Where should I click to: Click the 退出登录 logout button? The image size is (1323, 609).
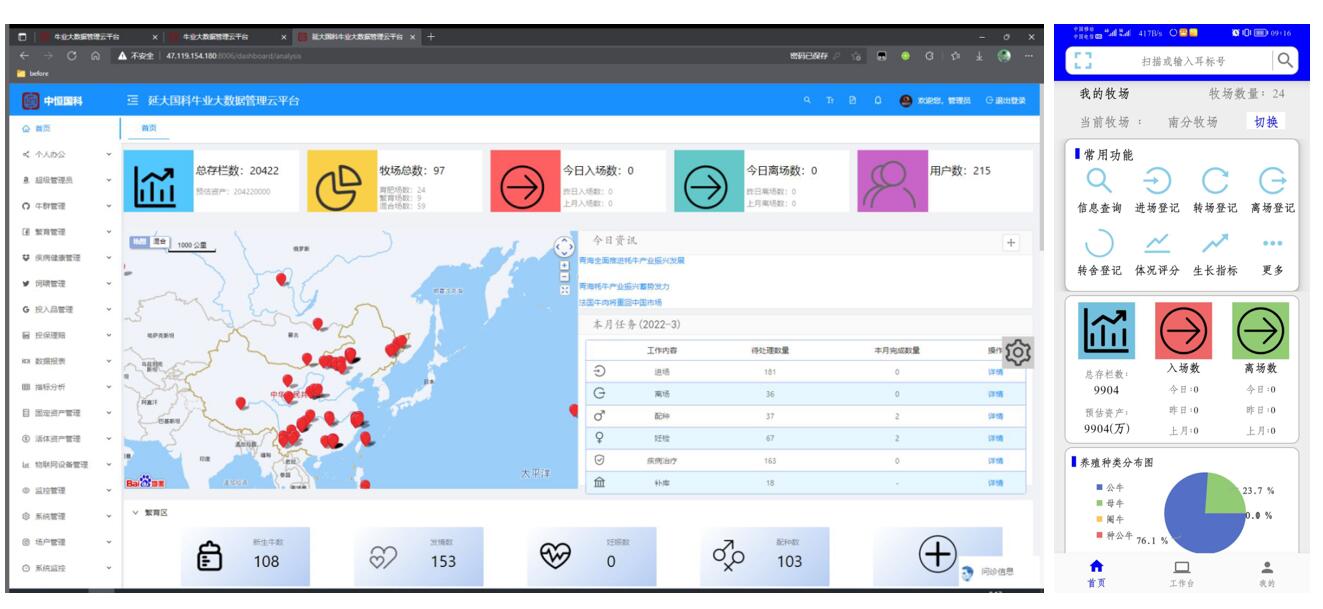1005,100
